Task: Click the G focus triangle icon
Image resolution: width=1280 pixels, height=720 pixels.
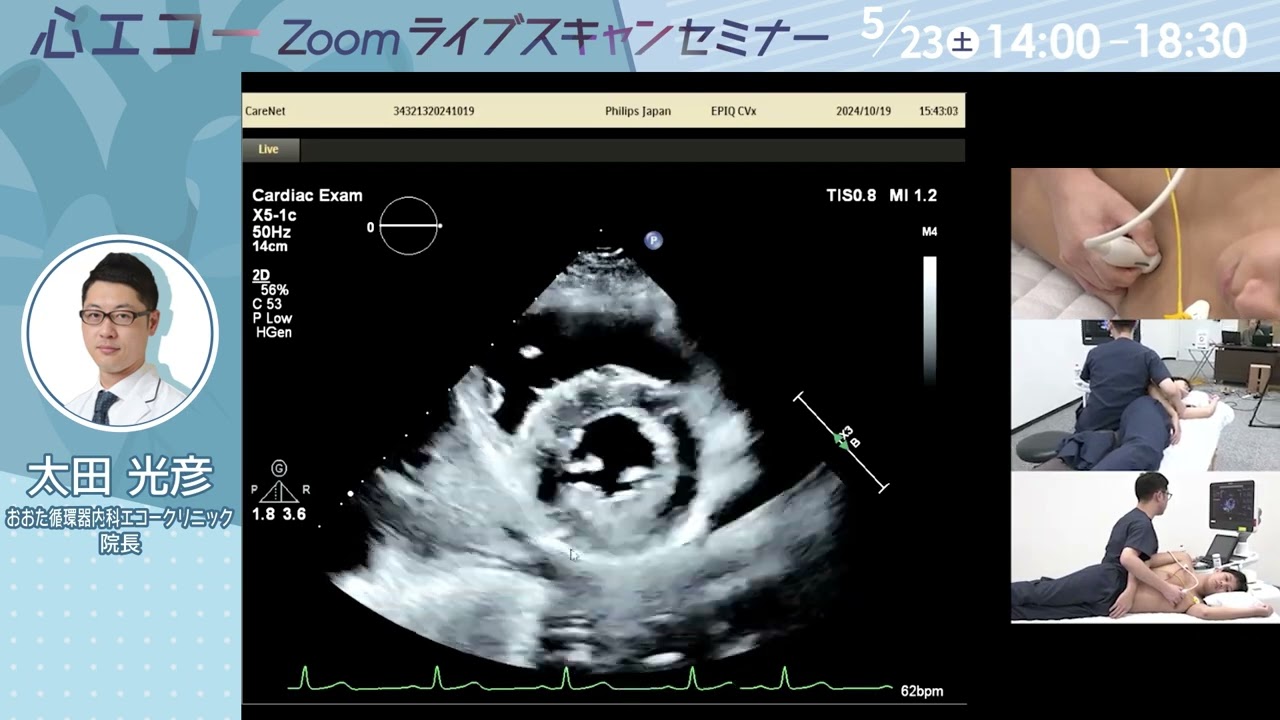Action: click(x=279, y=482)
